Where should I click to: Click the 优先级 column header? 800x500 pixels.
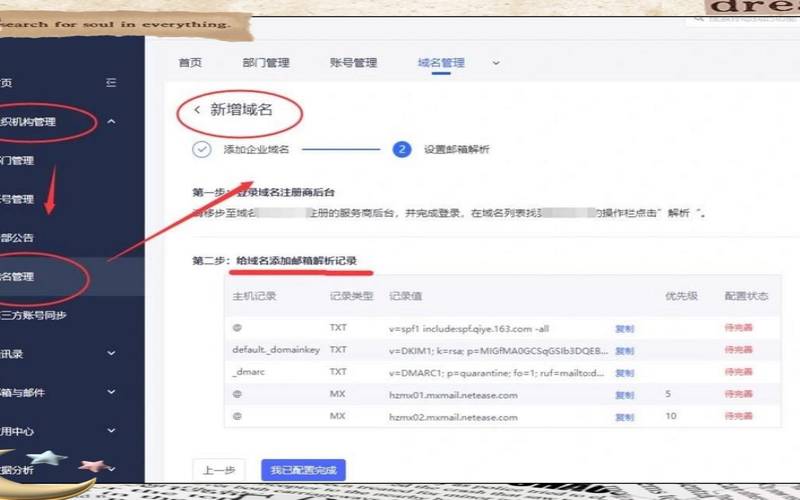coord(681,296)
